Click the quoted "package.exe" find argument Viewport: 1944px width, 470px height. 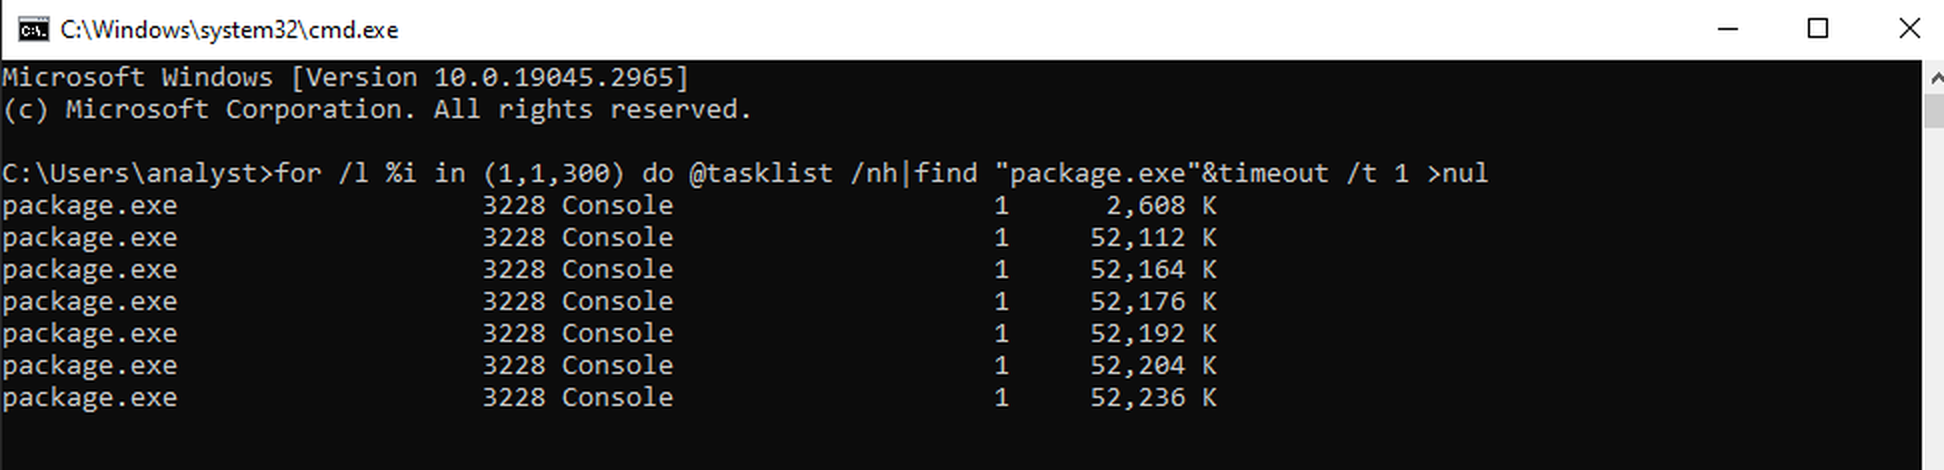1097,172
